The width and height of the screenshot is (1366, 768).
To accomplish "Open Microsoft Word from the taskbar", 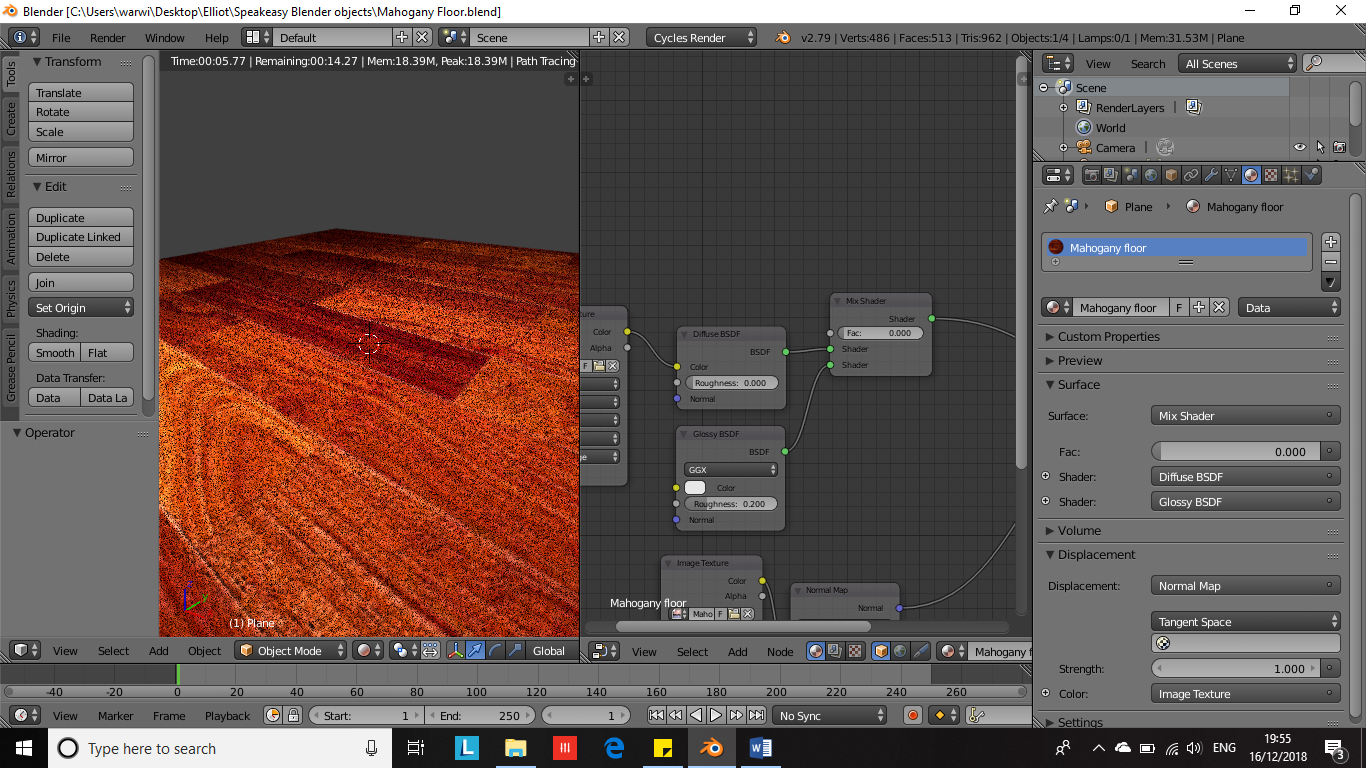I will [761, 747].
